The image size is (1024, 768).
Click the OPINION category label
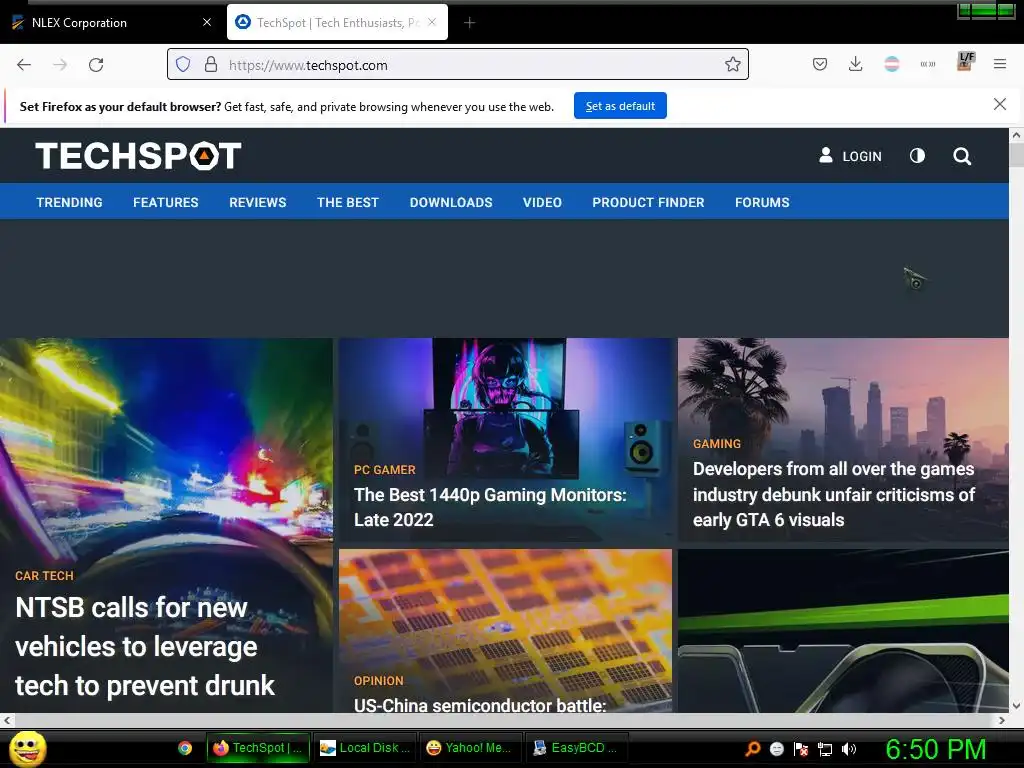pyautogui.click(x=379, y=681)
